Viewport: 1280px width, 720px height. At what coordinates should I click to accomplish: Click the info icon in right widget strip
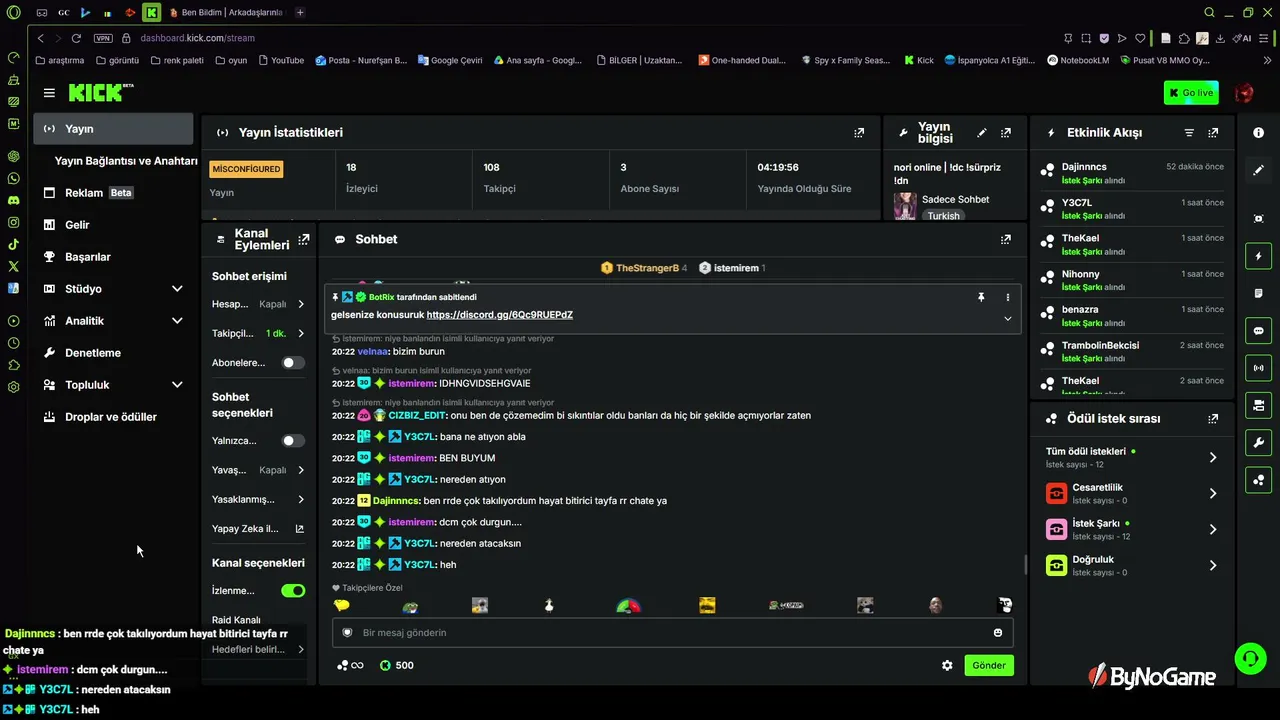click(1258, 133)
